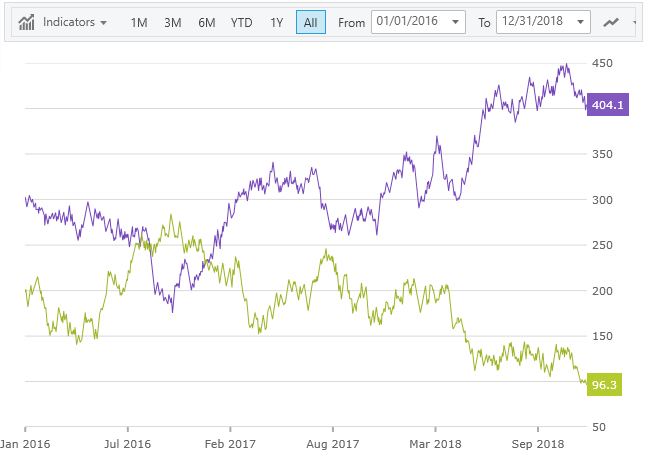
Task: Click the selected All range button
Action: point(310,22)
